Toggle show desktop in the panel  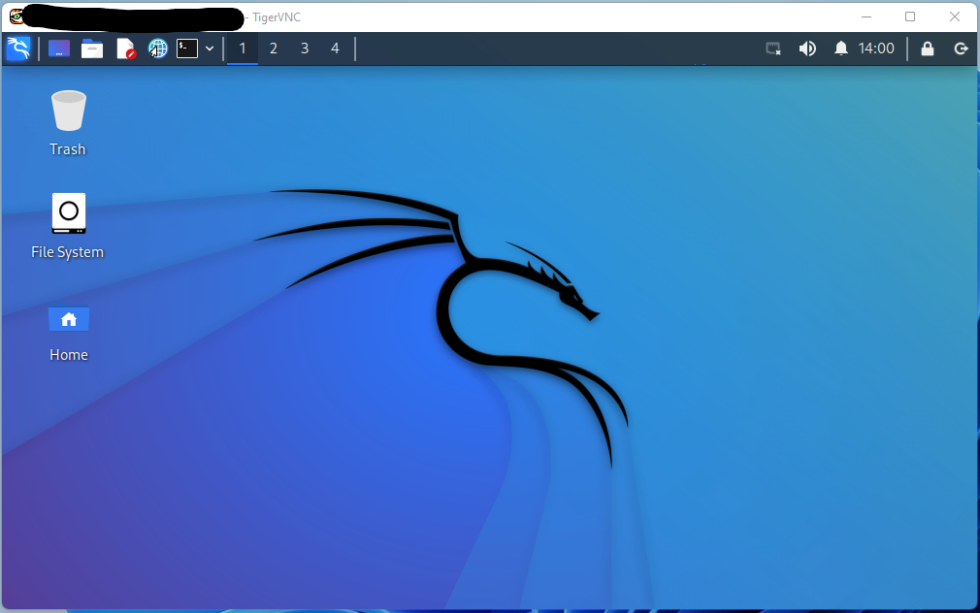[772, 48]
